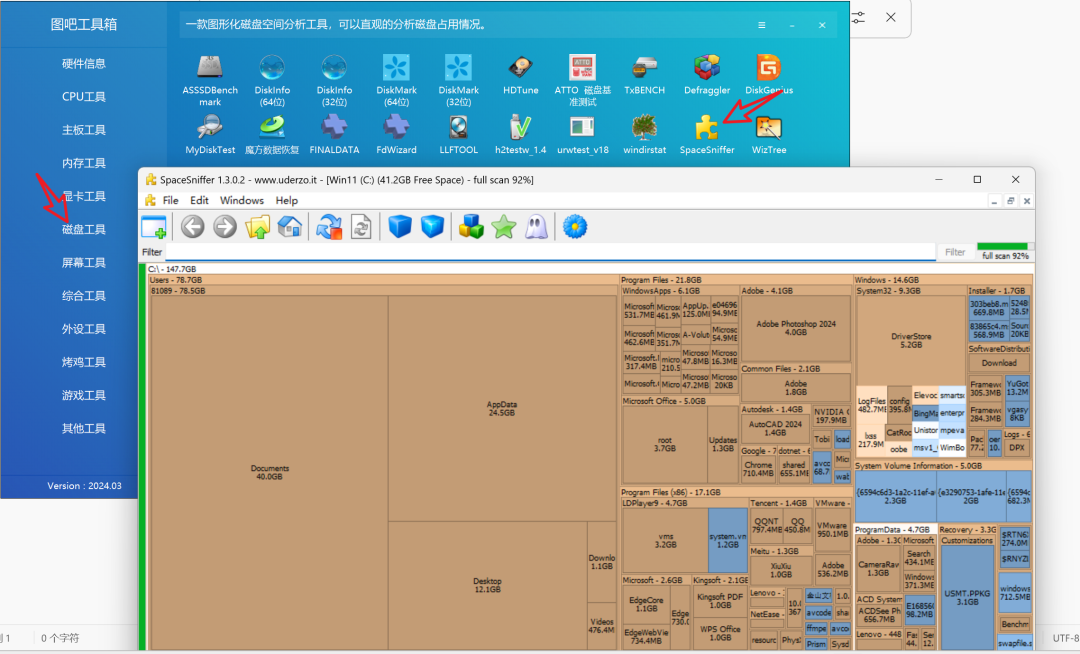
Task: Launch windirstat tool
Action: (x=645, y=134)
